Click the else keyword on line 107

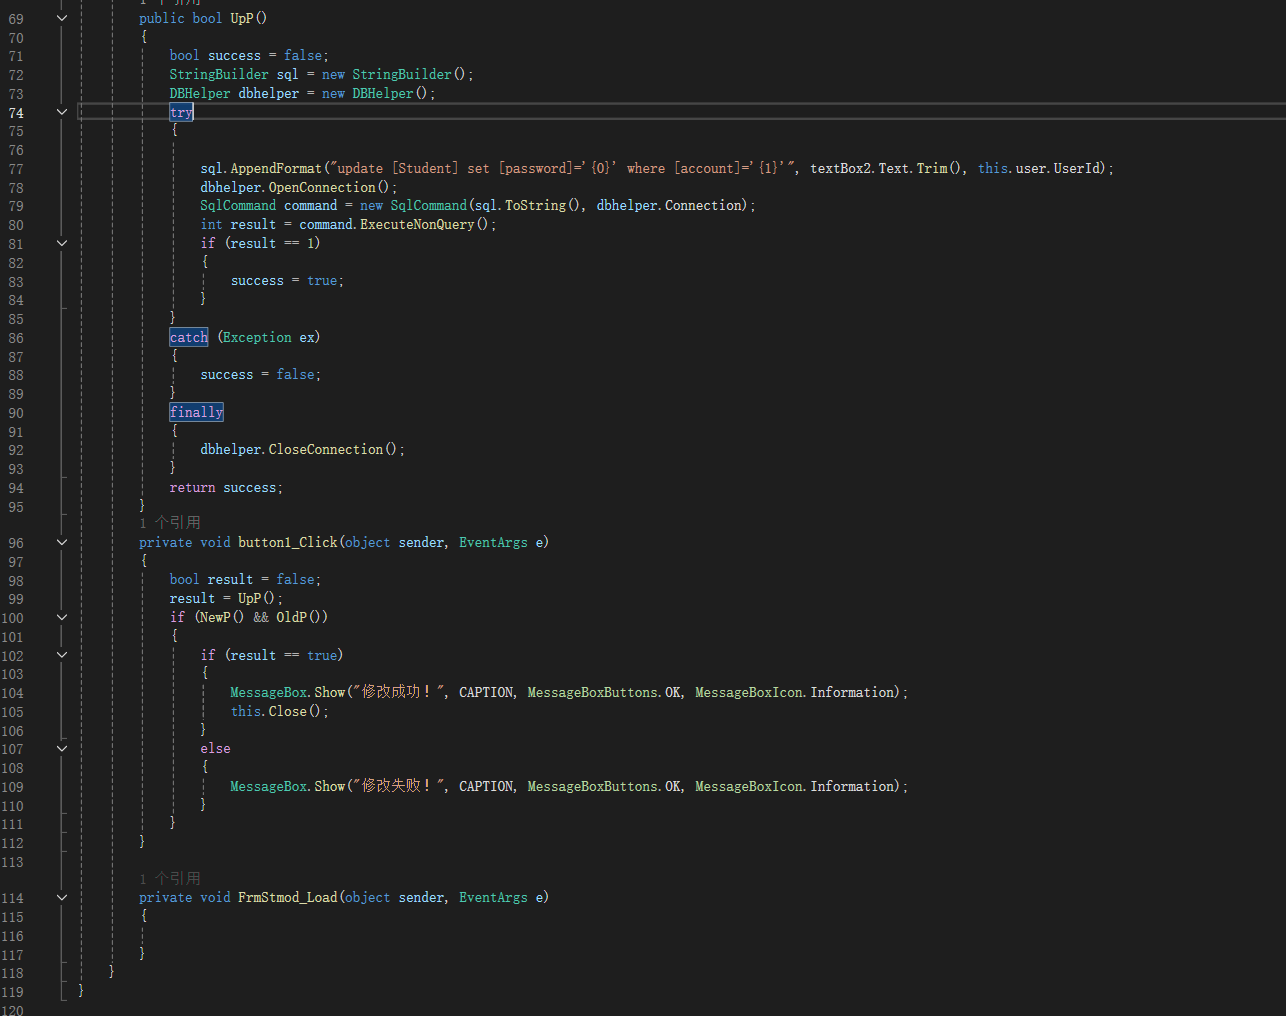(215, 748)
